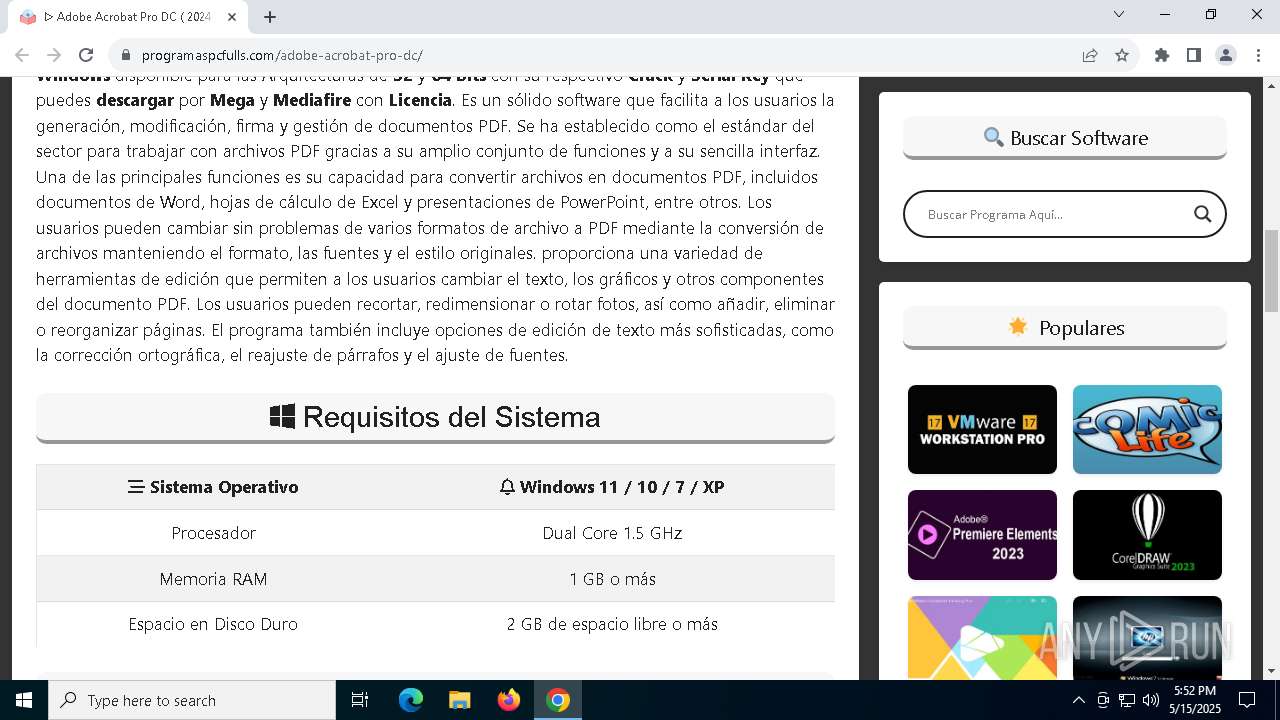The width and height of the screenshot is (1280, 720).
Task: Open Chrome profile avatar
Action: 1226,55
